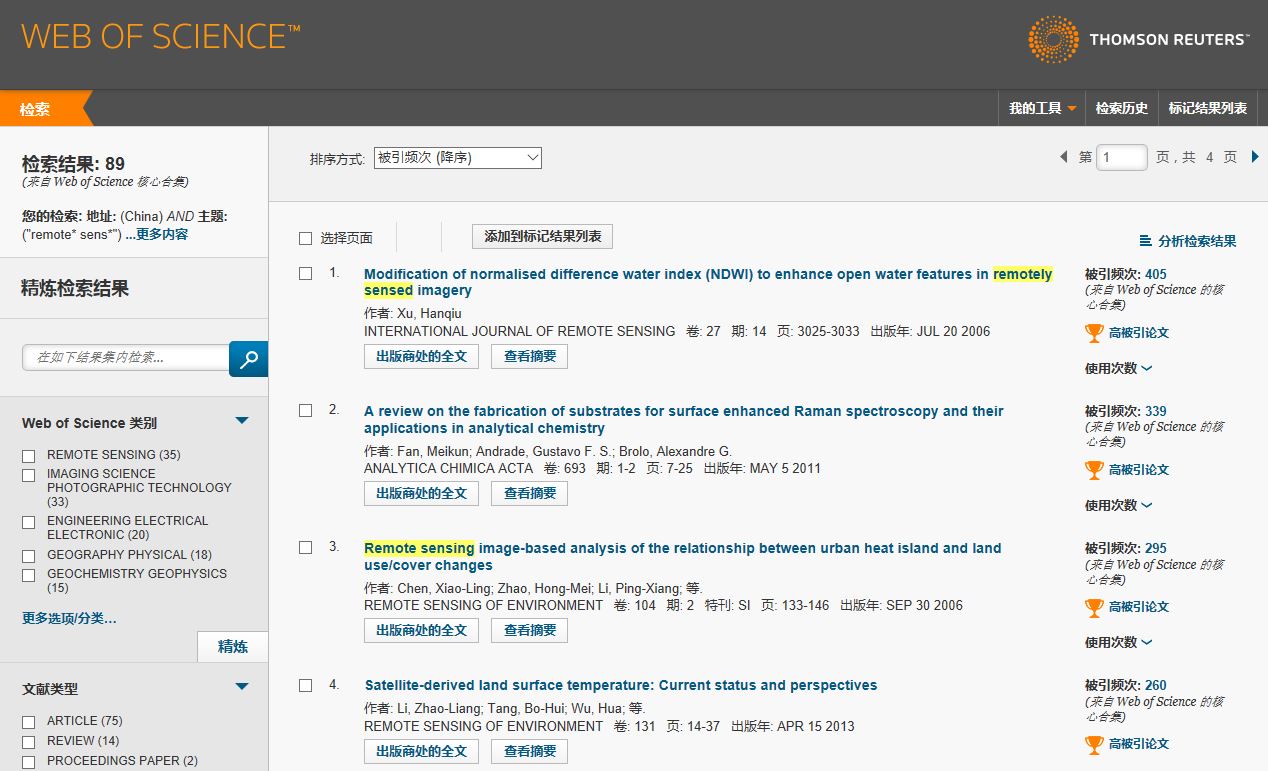Click citation count 405

[1155, 274]
